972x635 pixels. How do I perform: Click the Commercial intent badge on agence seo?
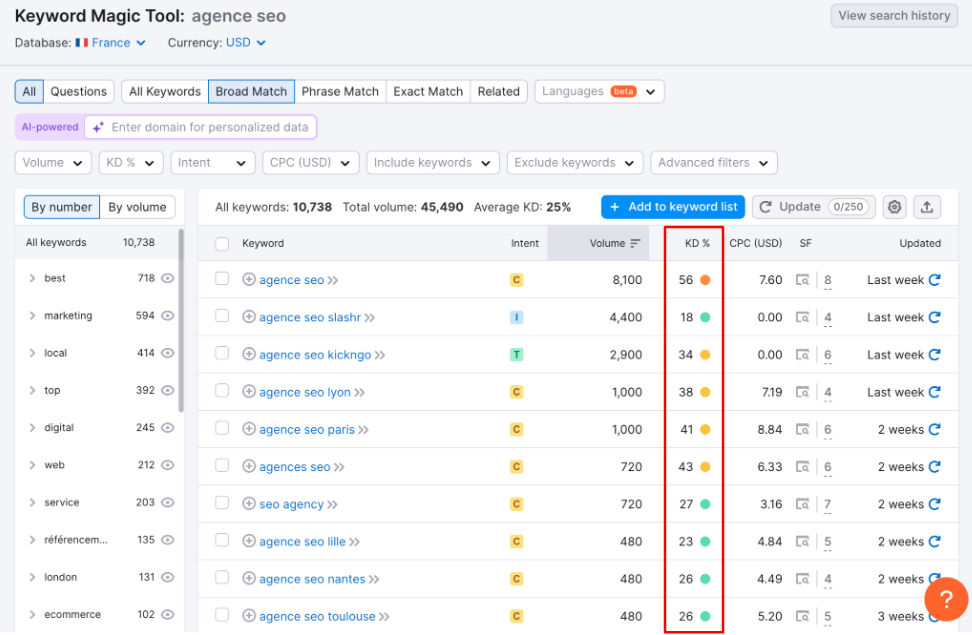click(x=516, y=280)
